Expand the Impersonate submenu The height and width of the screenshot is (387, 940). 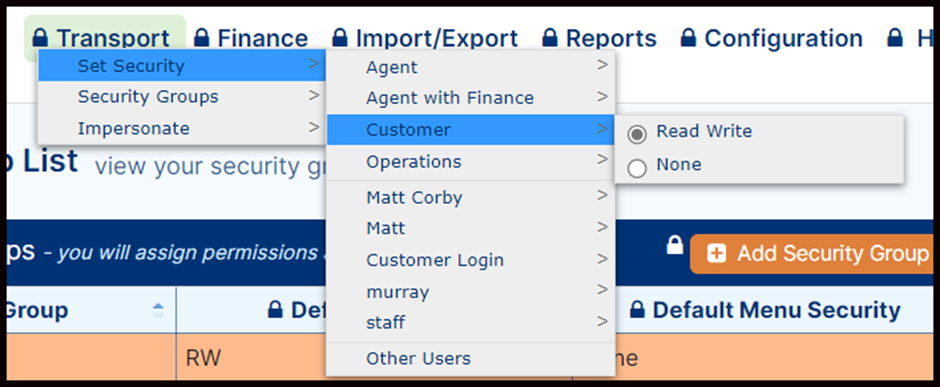[182, 128]
